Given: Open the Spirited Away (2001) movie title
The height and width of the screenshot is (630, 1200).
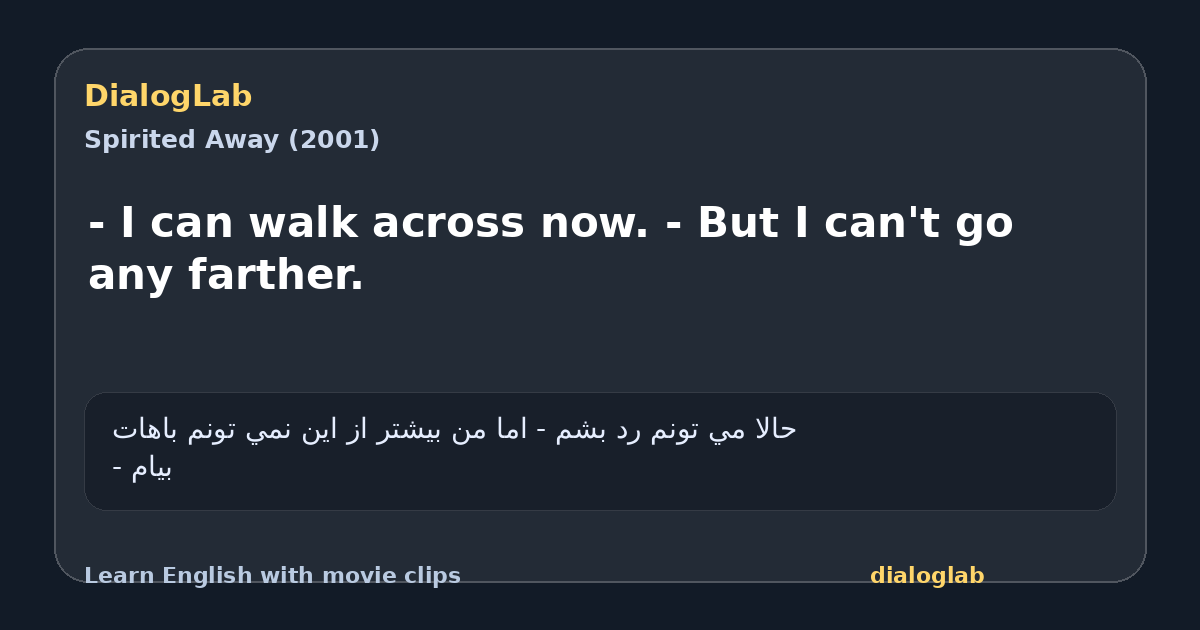Looking at the screenshot, I should (232, 140).
